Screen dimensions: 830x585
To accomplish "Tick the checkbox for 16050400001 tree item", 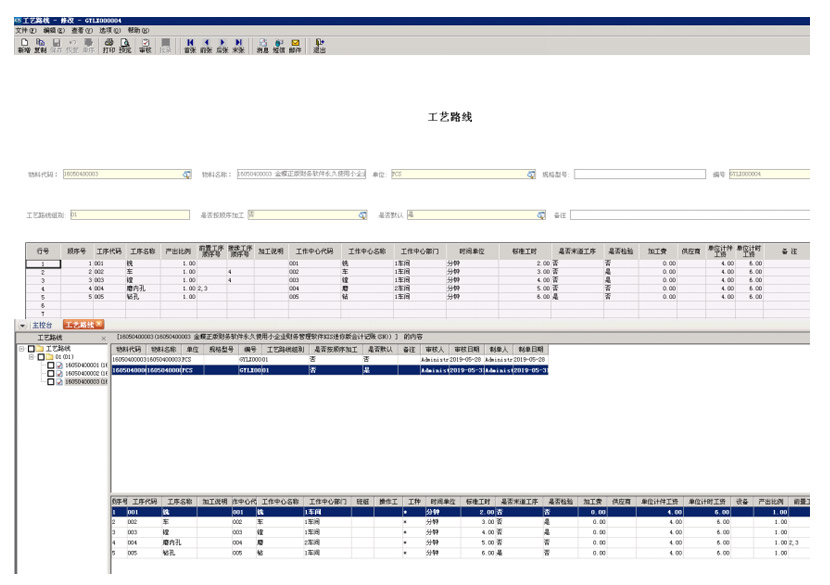I will click(x=51, y=366).
